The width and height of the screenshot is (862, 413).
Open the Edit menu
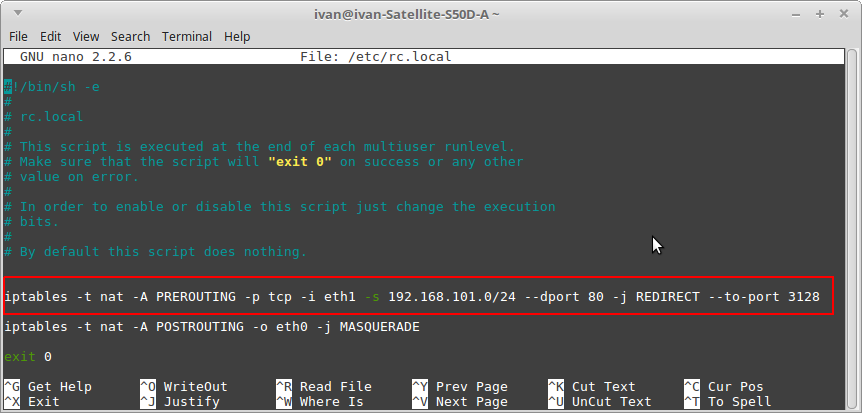pyautogui.click(x=50, y=37)
